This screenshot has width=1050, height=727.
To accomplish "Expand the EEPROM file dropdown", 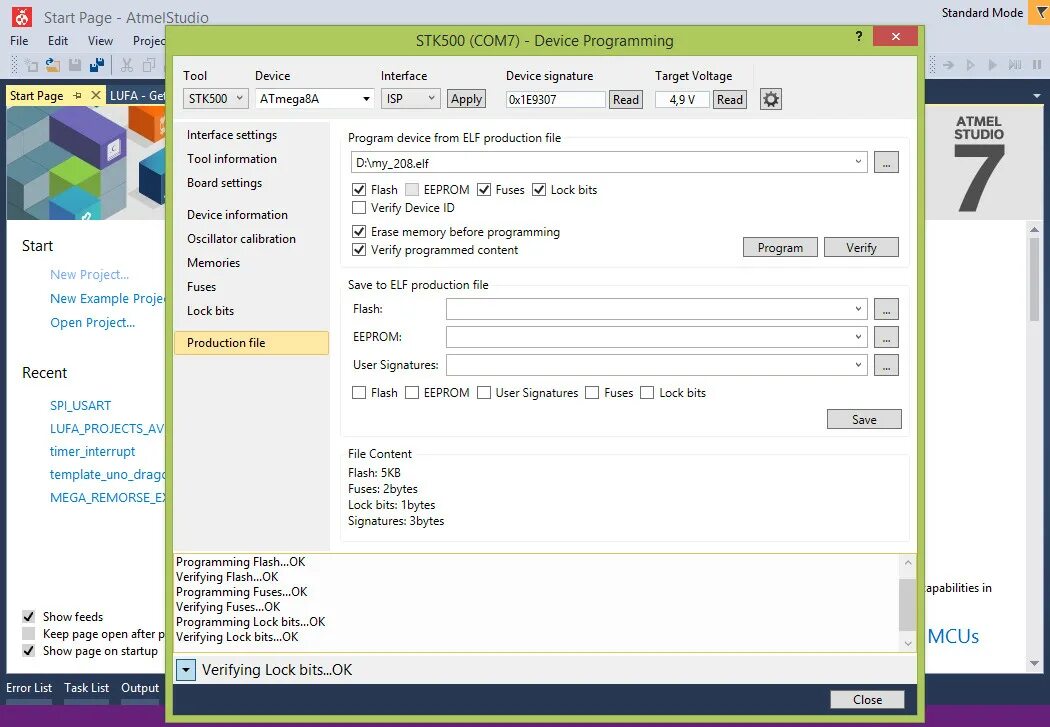I will pos(858,337).
